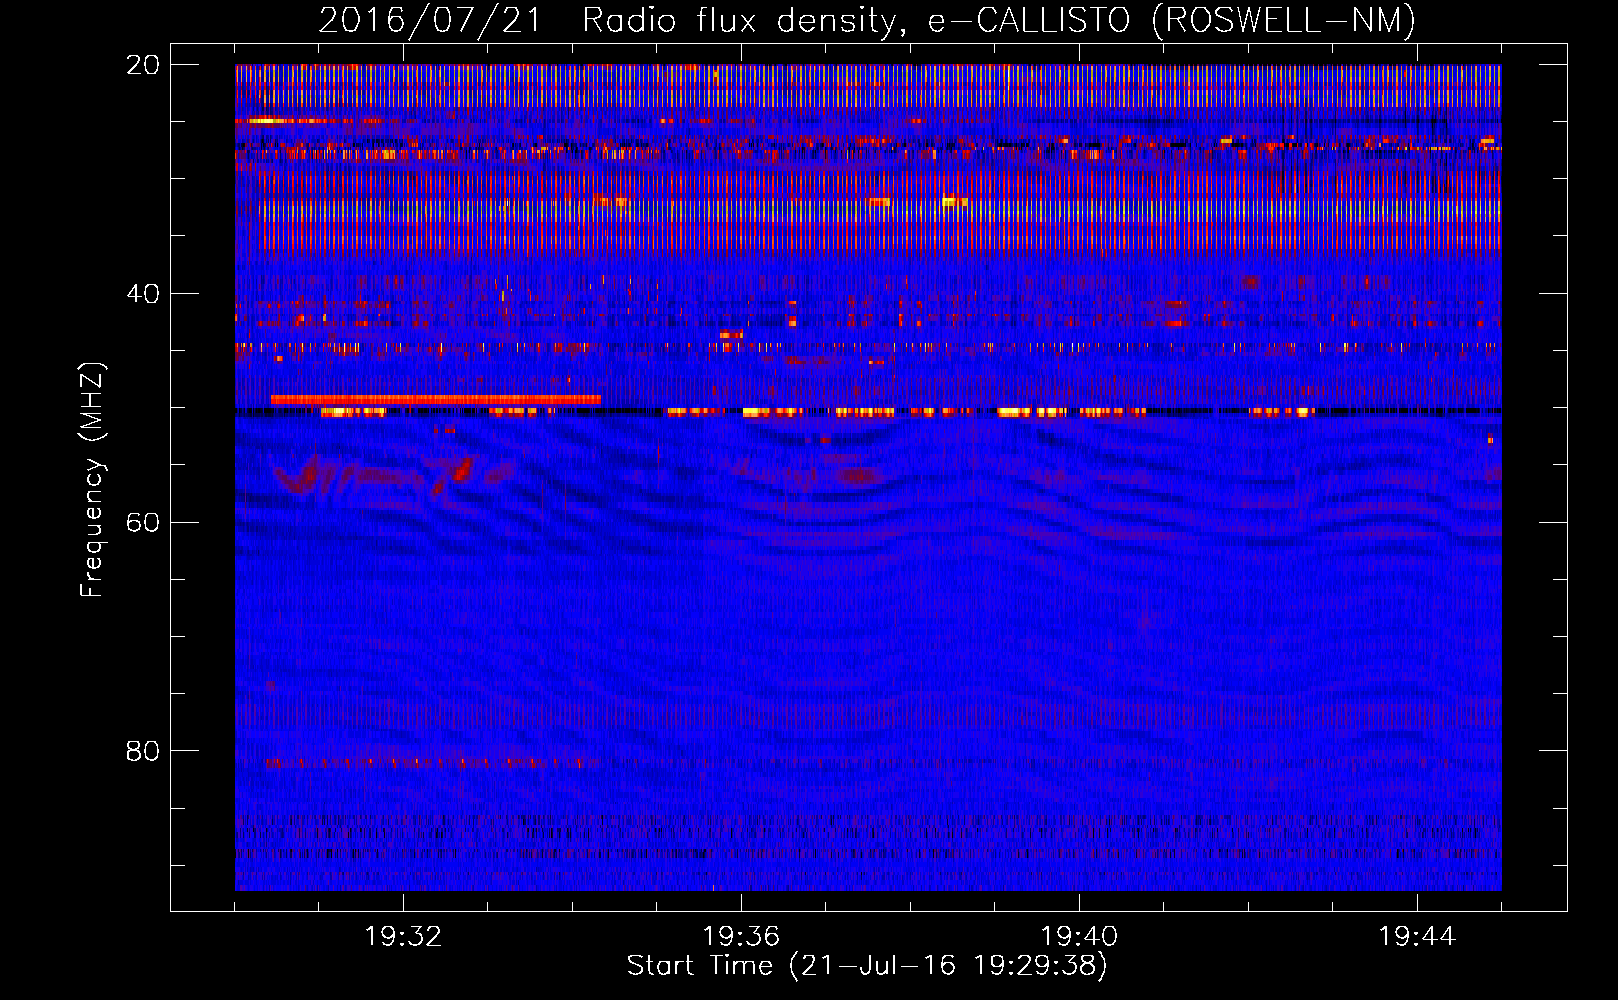Viewport: 1618px width, 1000px height.
Task: Click the 19:36 time tick label
Action: pos(741,936)
